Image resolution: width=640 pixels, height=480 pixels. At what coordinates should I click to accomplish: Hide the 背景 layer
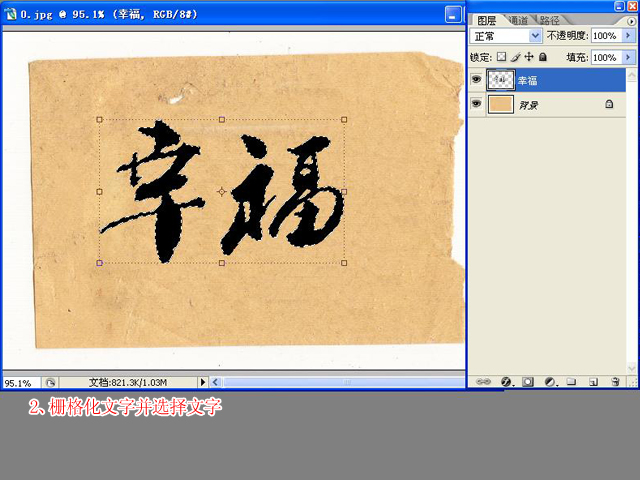[476, 104]
